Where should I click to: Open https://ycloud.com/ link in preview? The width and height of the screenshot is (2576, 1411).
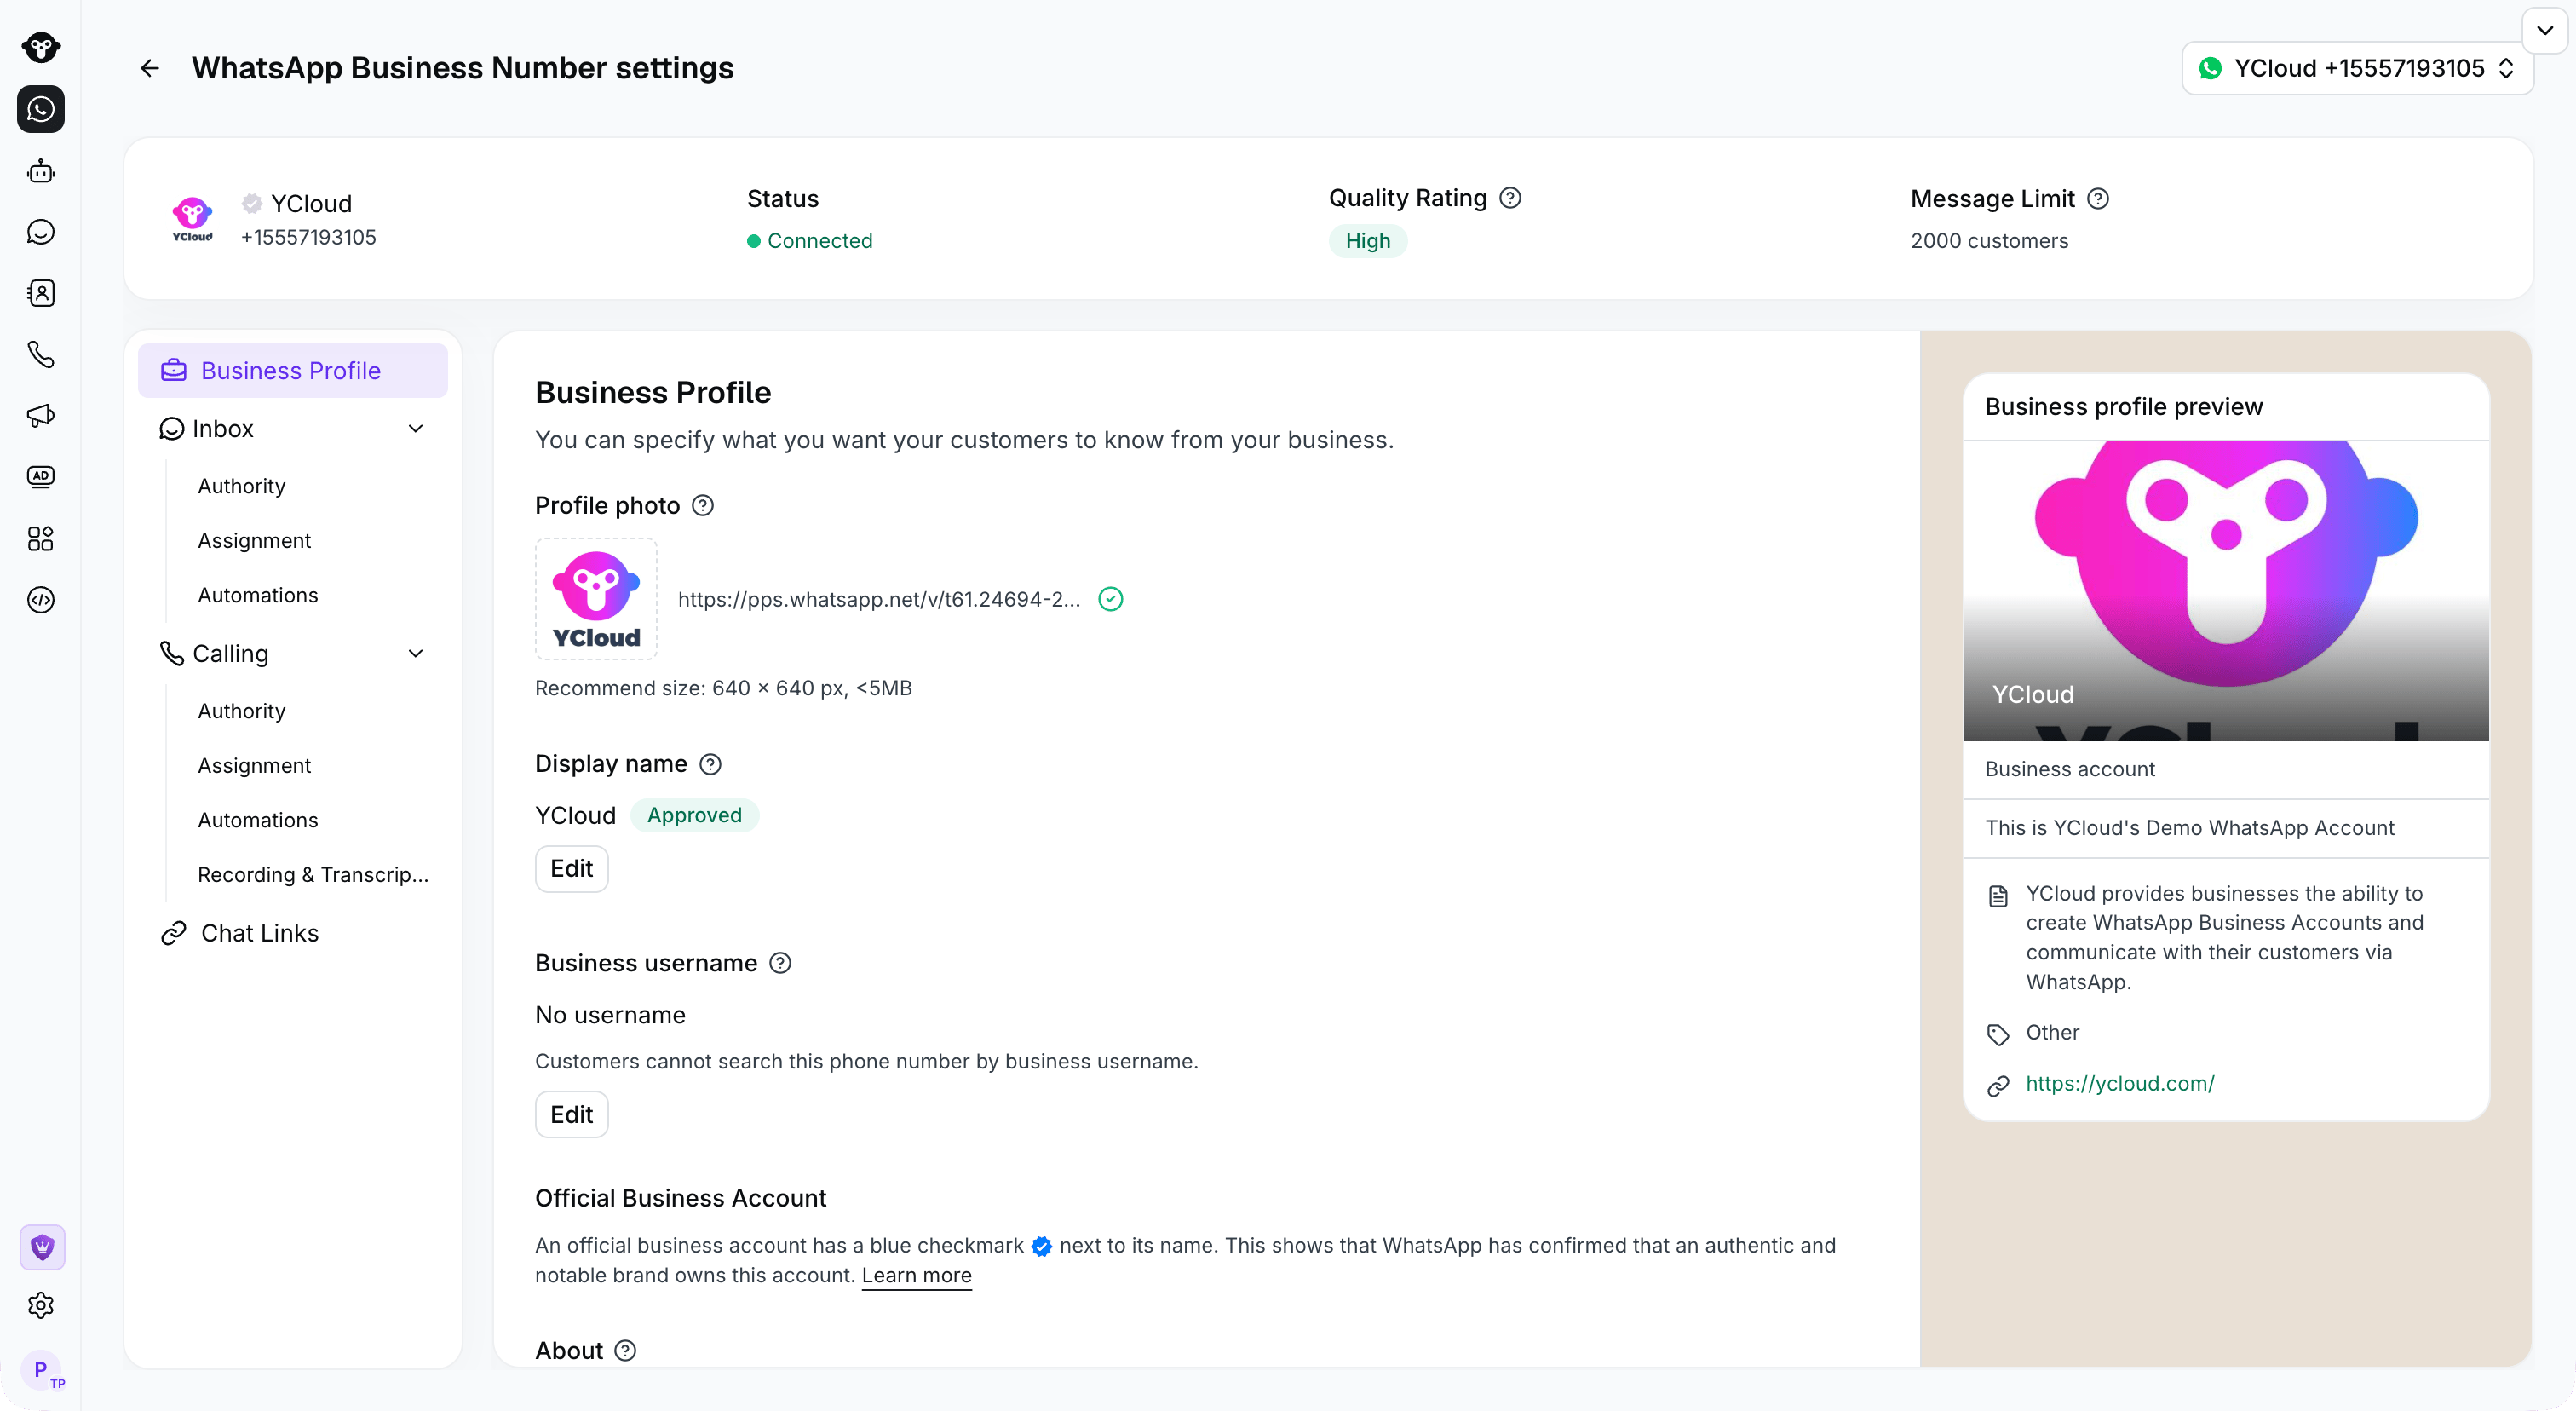click(x=2119, y=1084)
